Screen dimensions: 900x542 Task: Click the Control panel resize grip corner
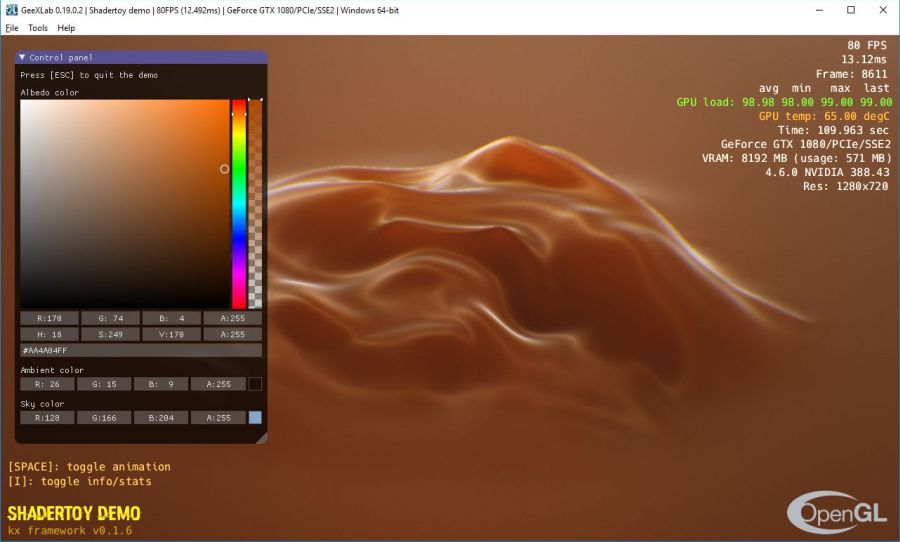coord(262,439)
